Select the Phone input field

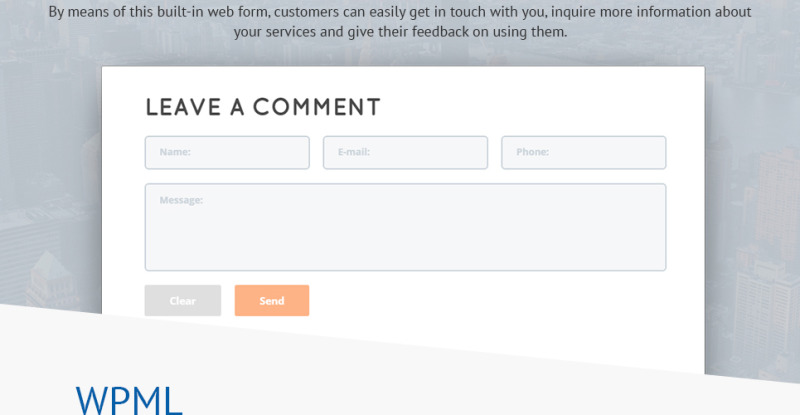coord(584,152)
